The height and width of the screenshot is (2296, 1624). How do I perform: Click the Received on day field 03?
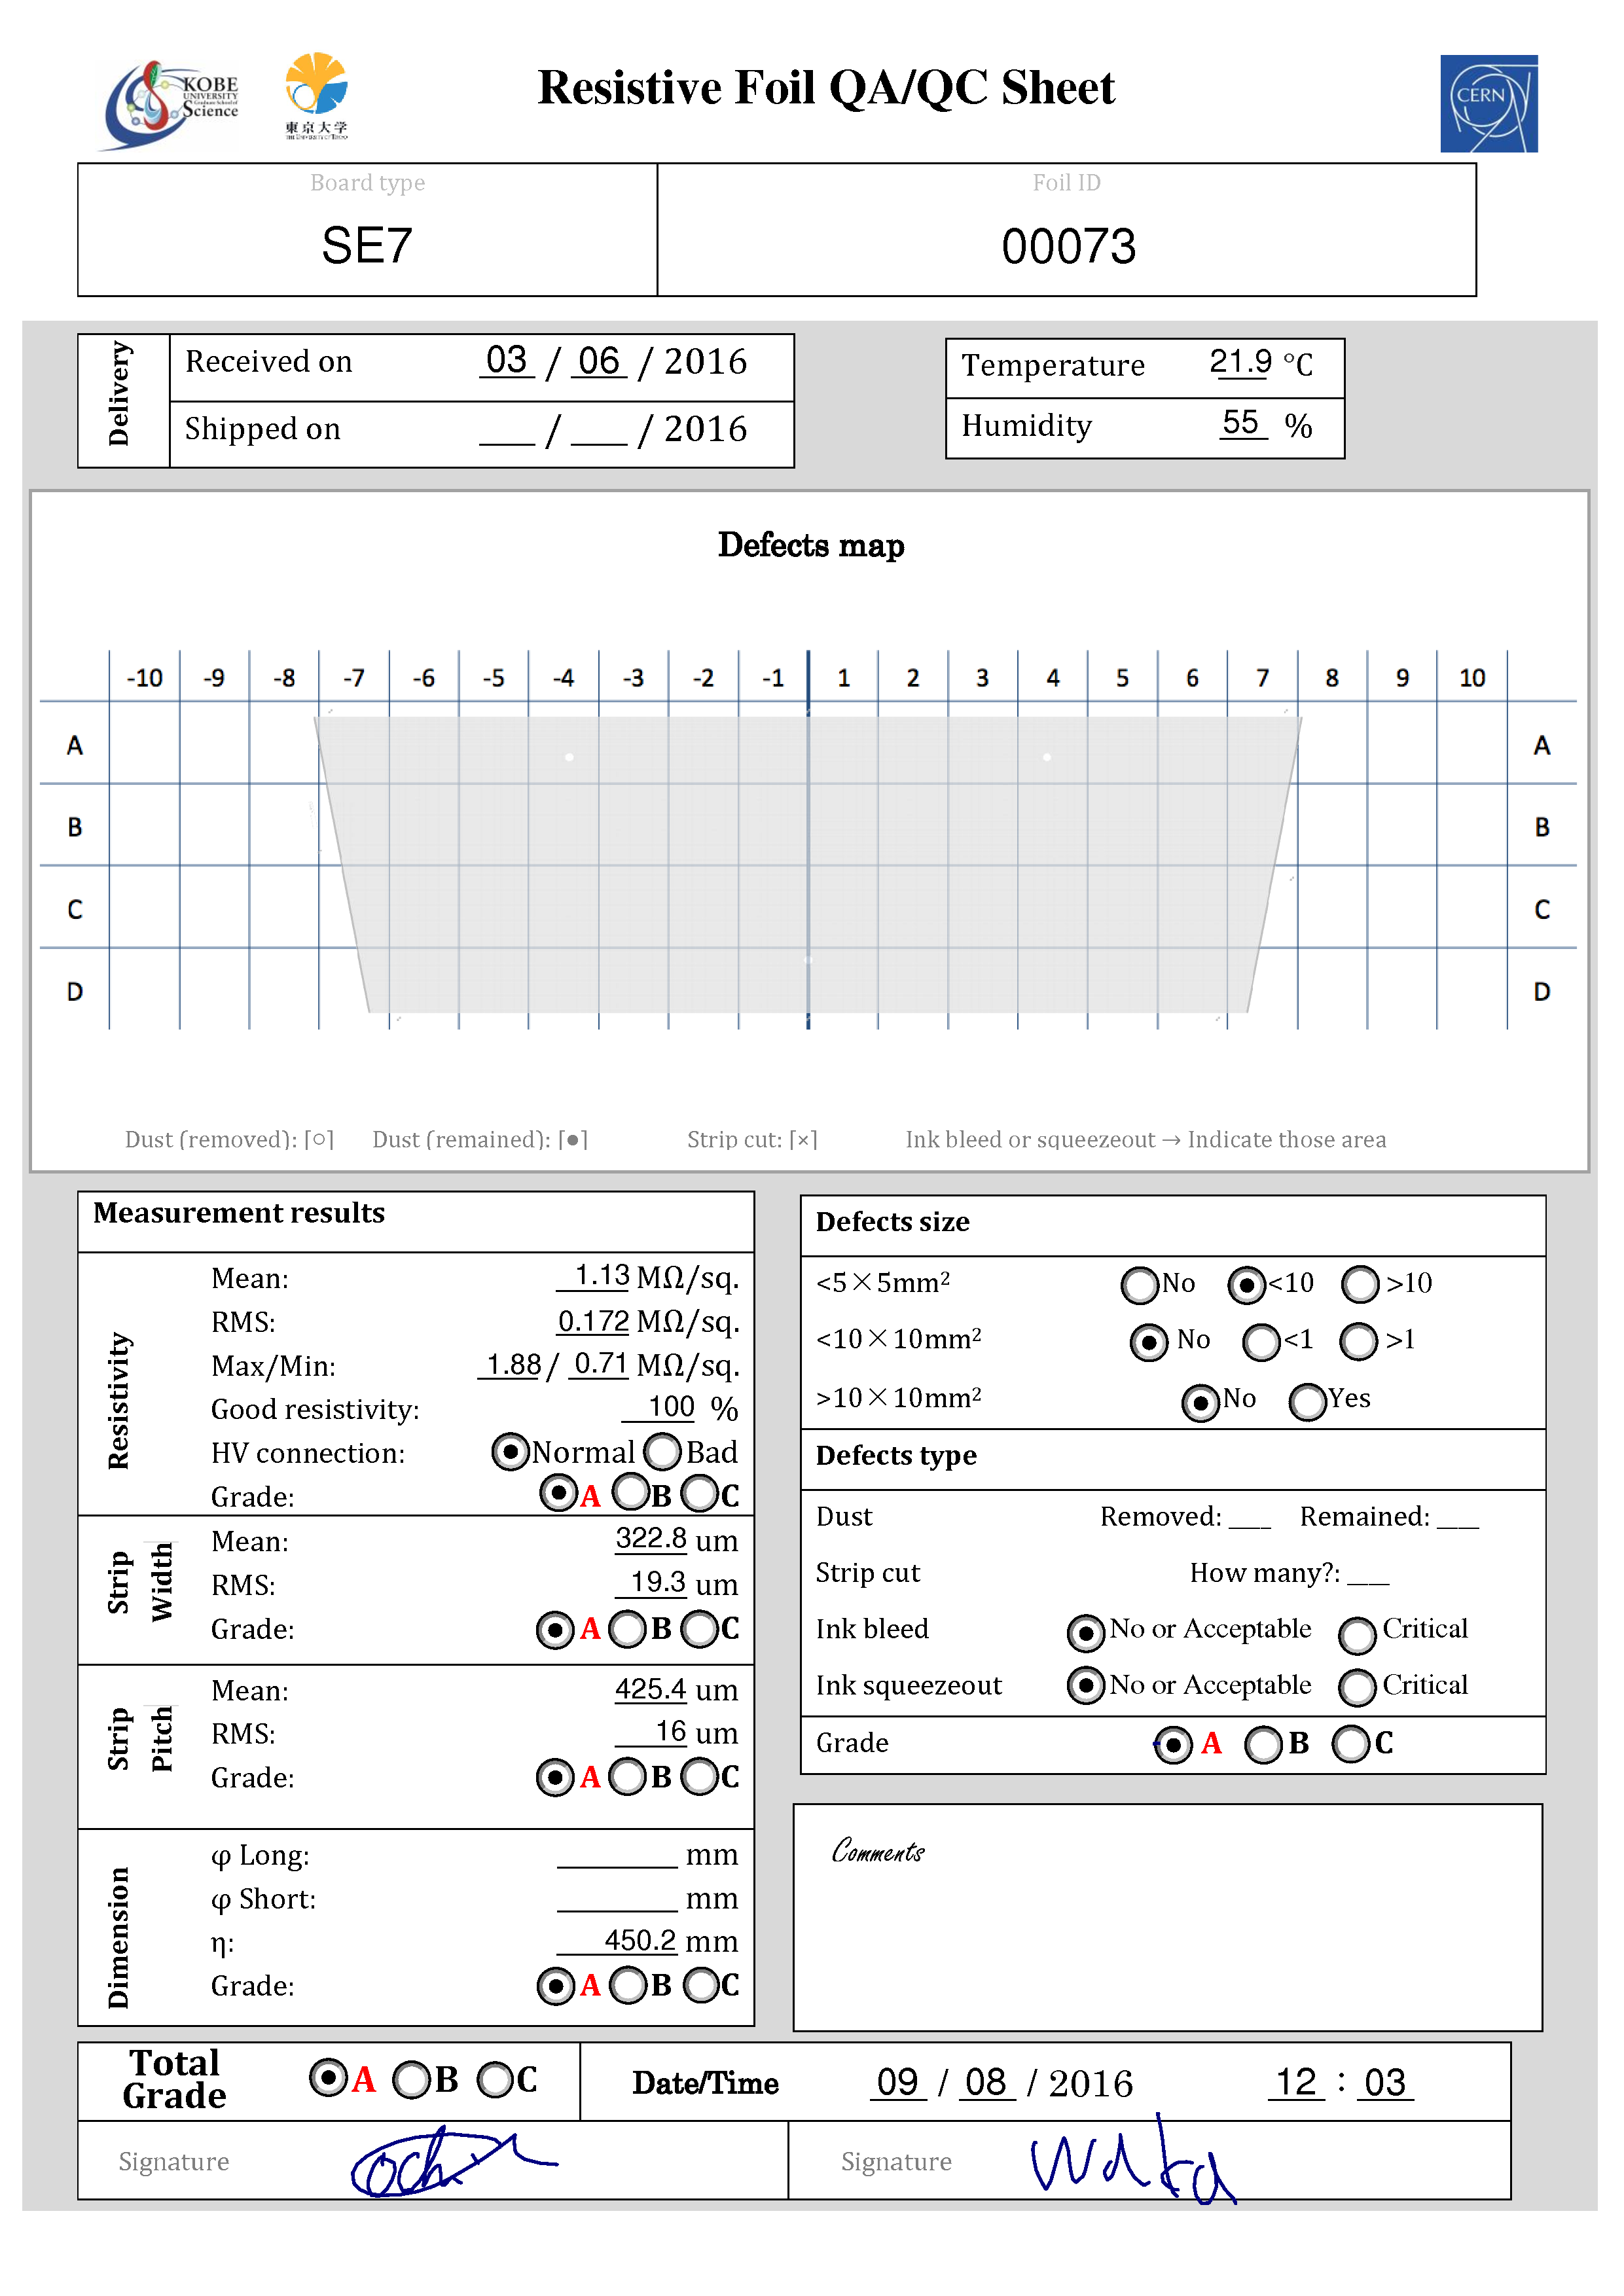(x=507, y=360)
